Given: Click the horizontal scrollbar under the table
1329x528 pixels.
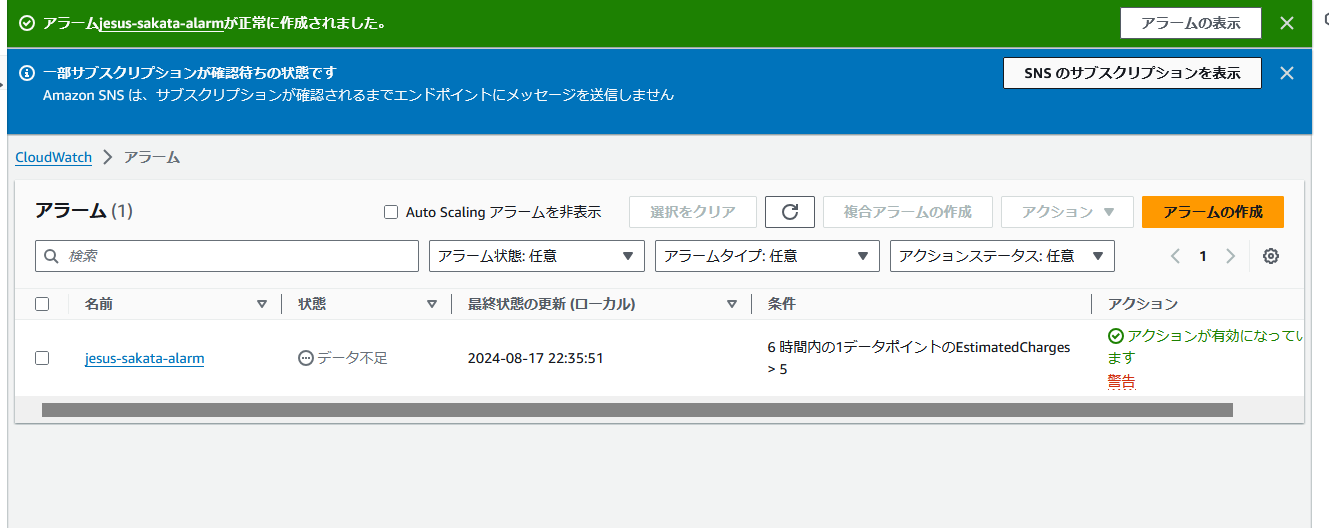Looking at the screenshot, I should coord(637,410).
